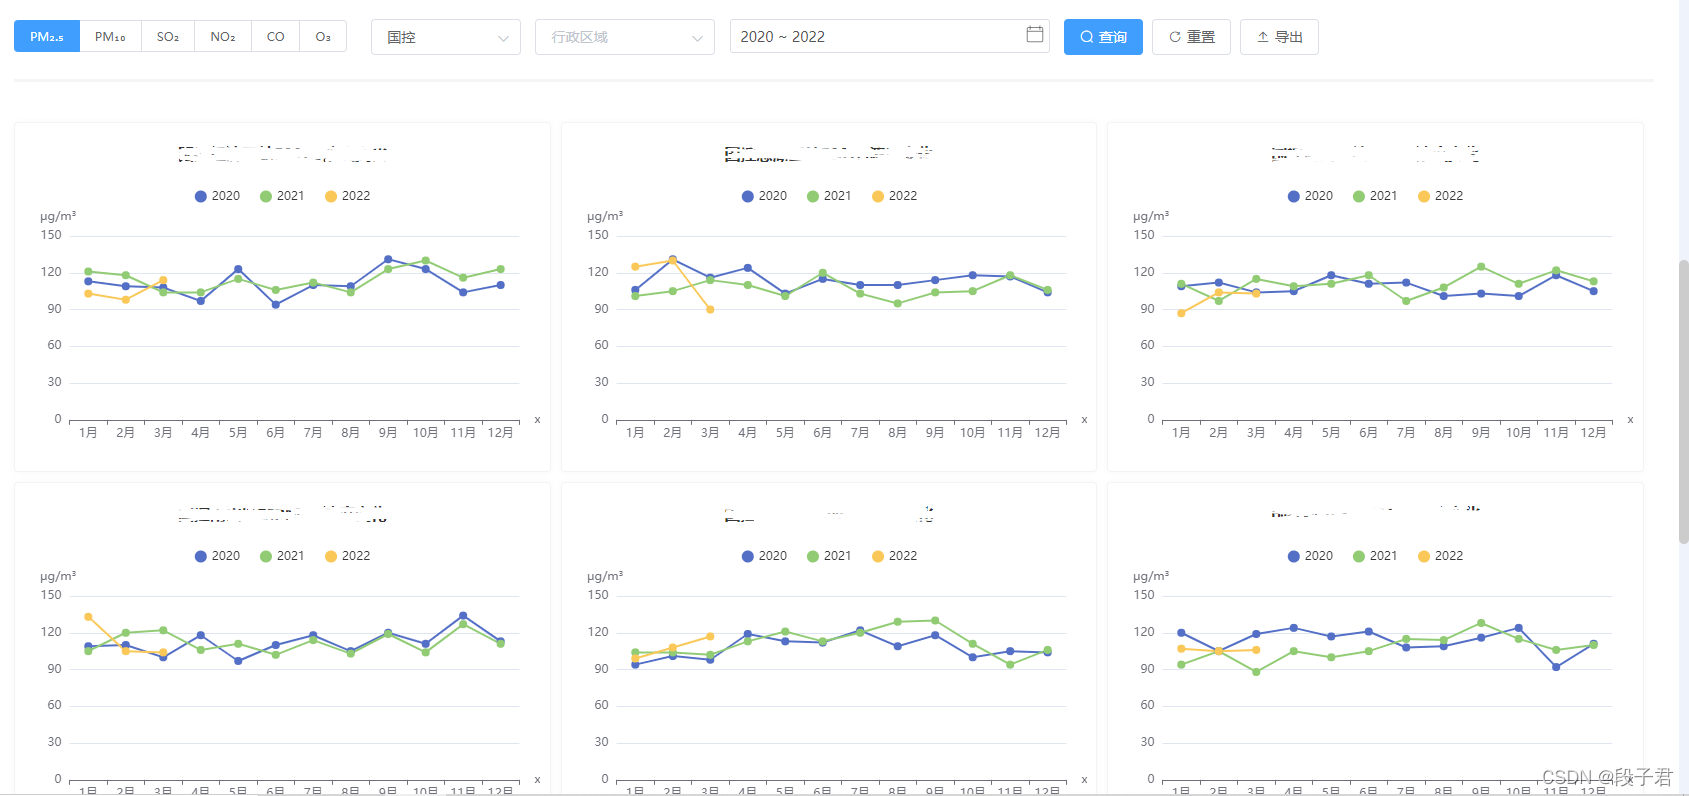Hide the 2020 series in top-middle chart legend
Screen dimensions: 1689x796
pyautogui.click(x=765, y=196)
